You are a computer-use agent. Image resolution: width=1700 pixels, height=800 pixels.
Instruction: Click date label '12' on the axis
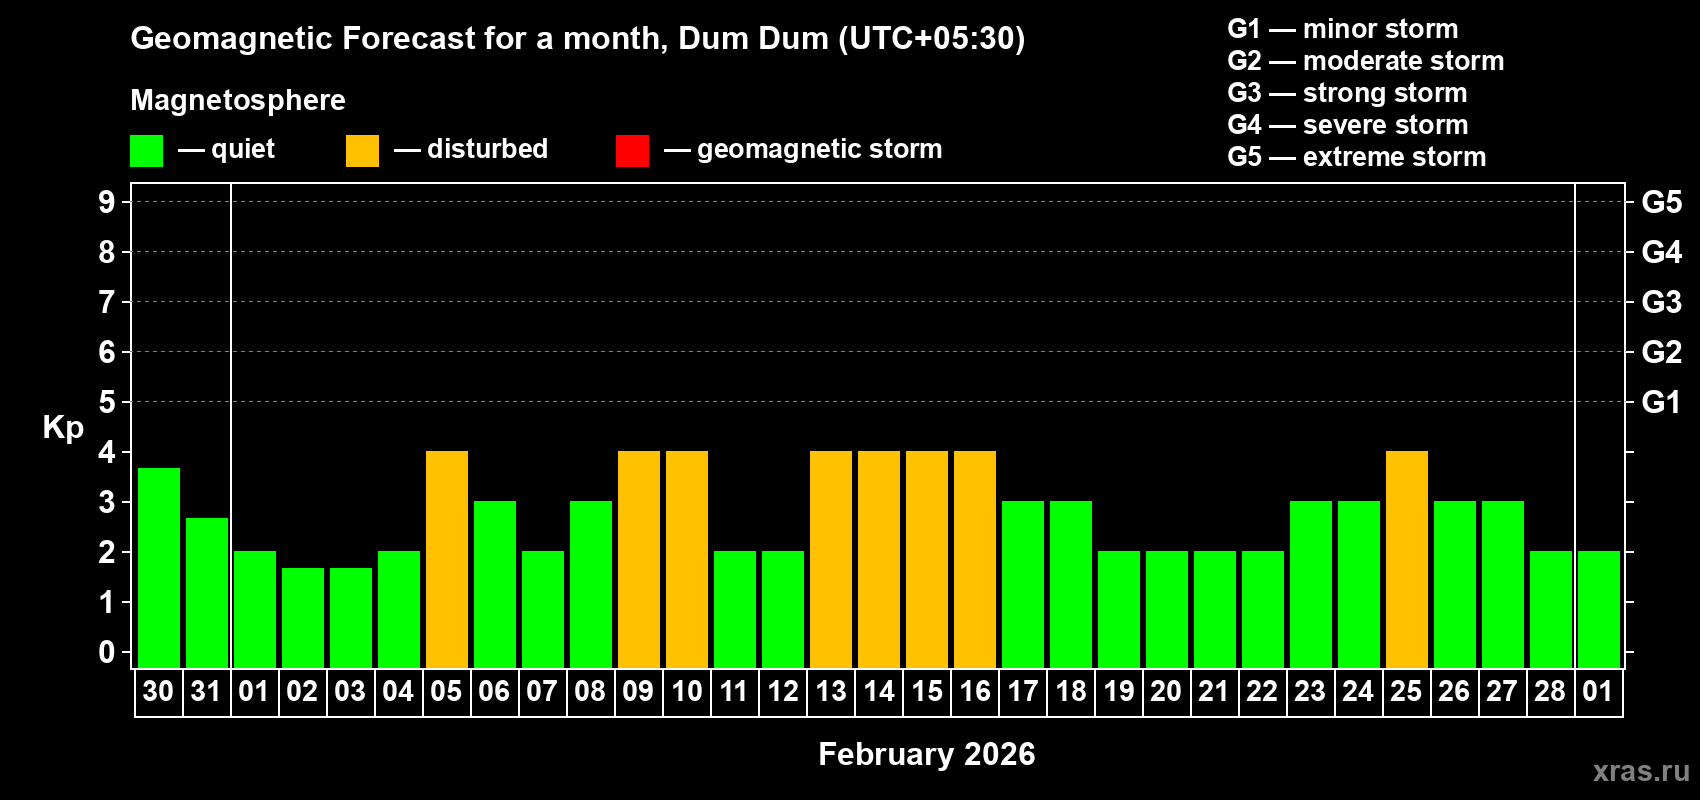pyautogui.click(x=782, y=692)
